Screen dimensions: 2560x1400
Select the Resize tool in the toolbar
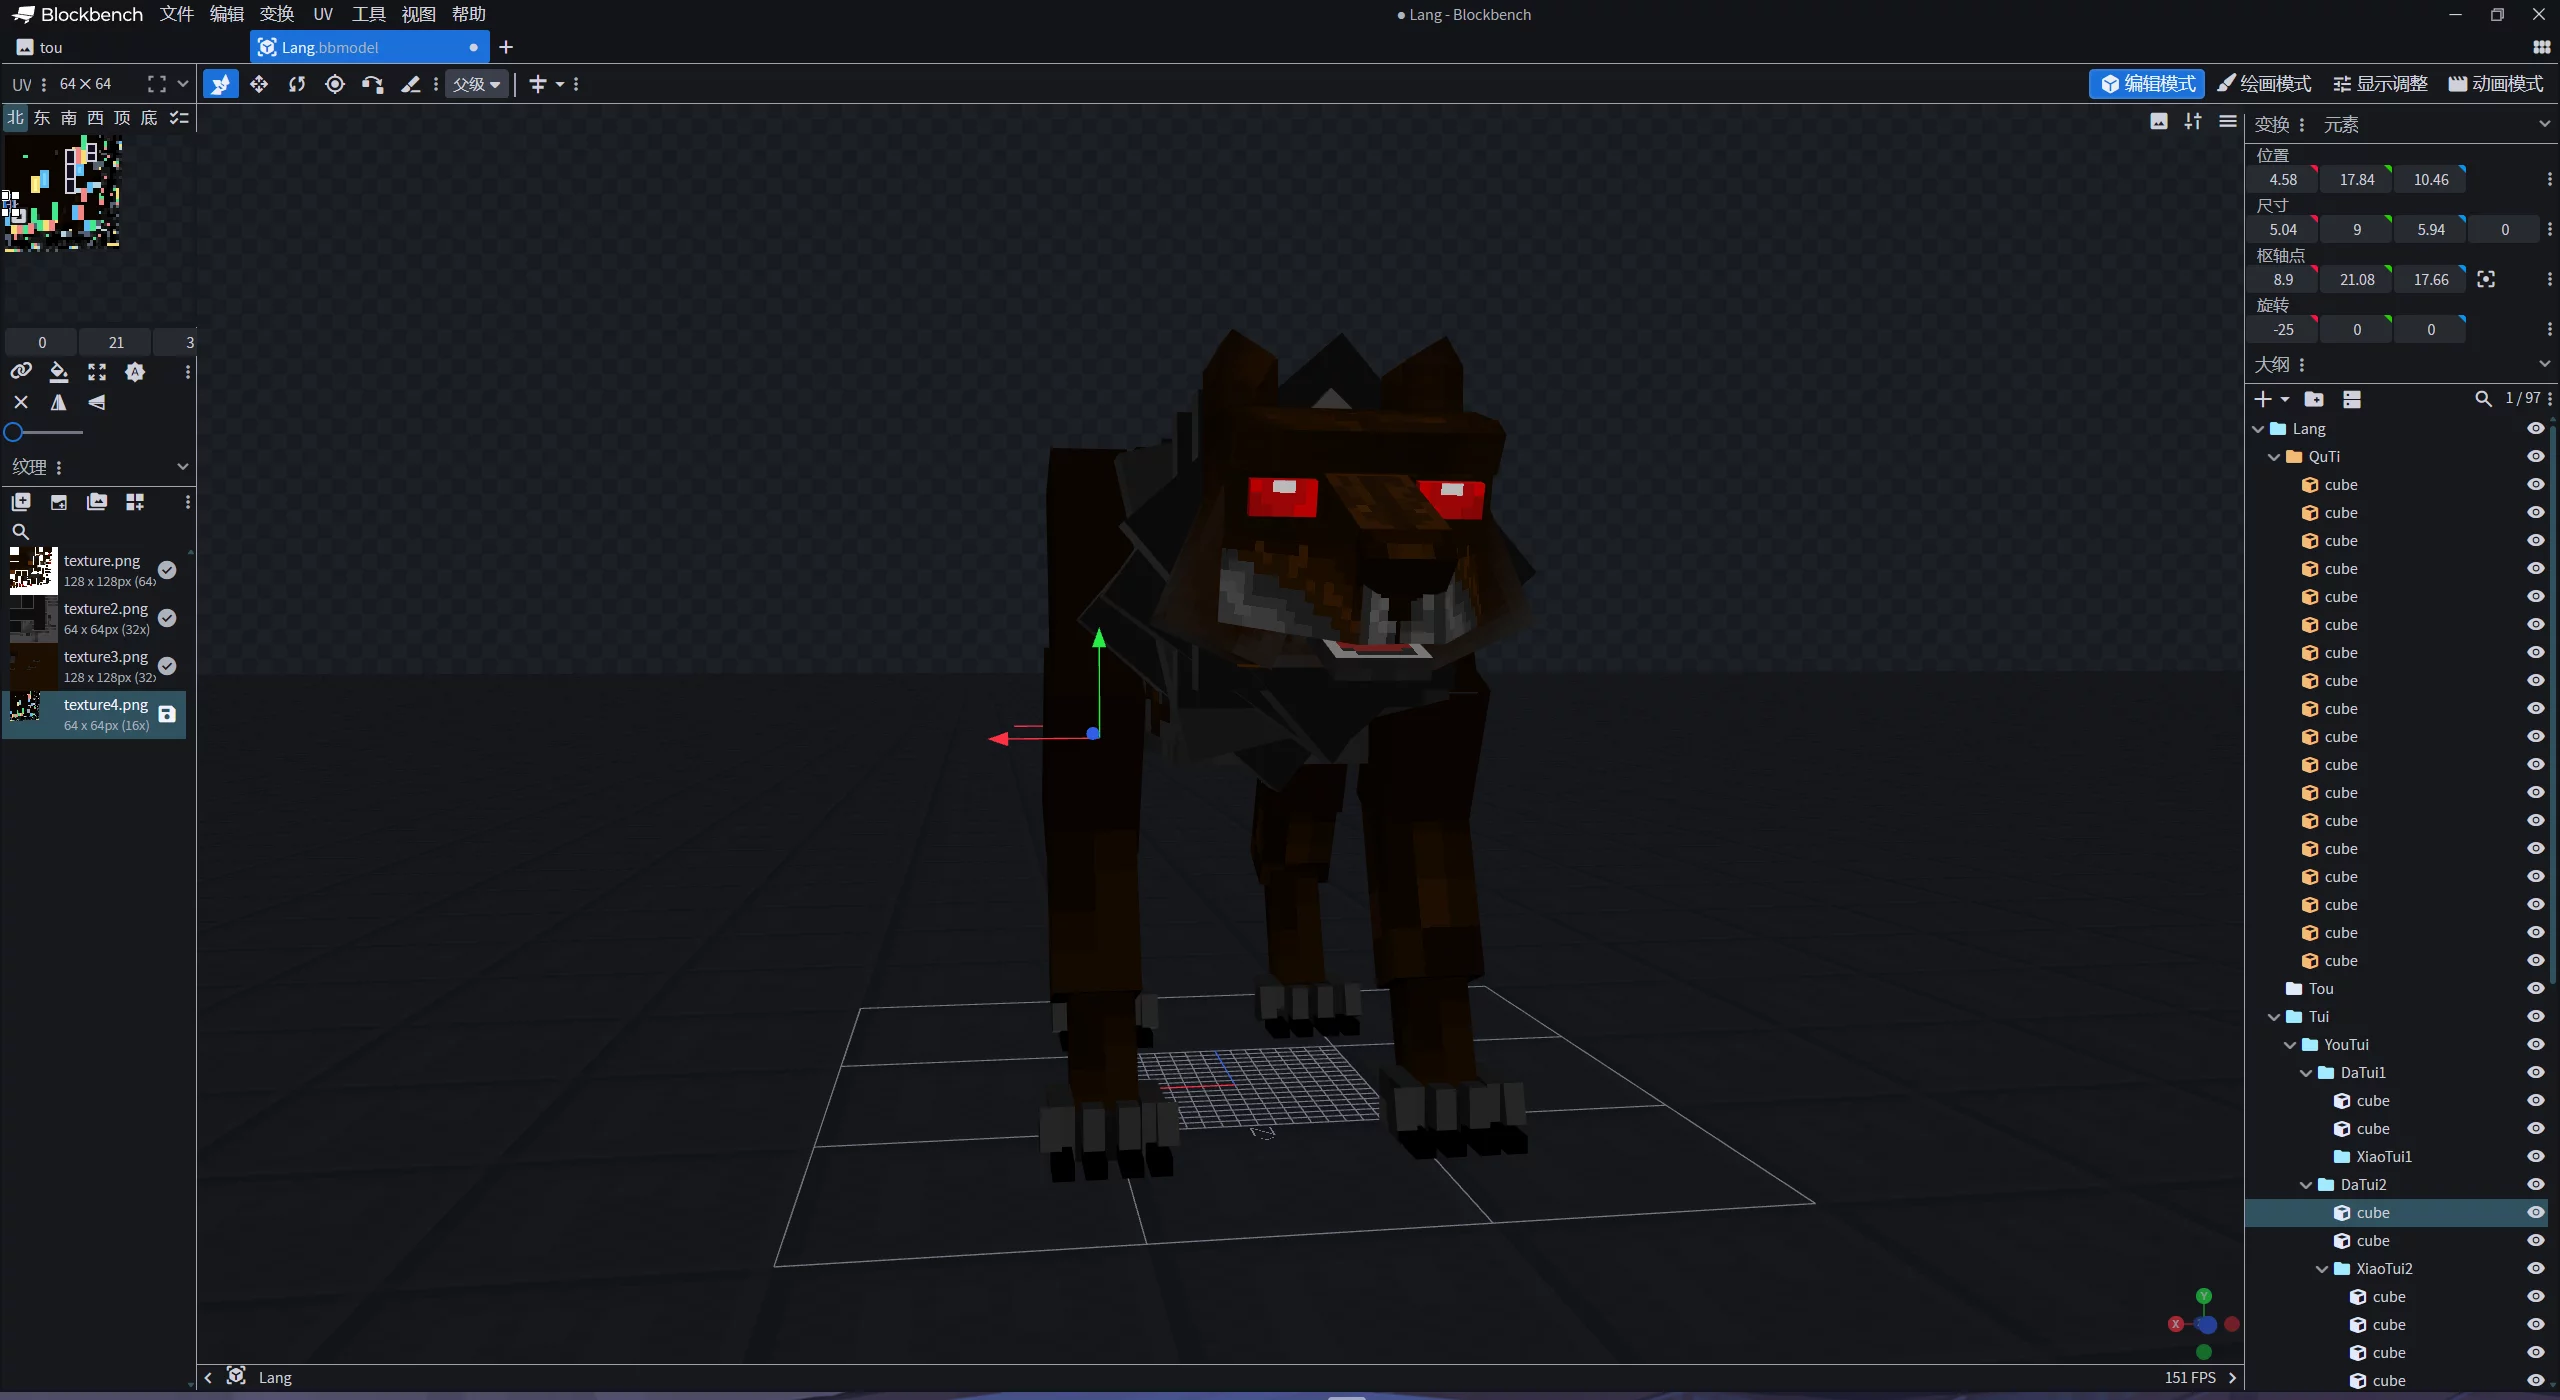259,84
